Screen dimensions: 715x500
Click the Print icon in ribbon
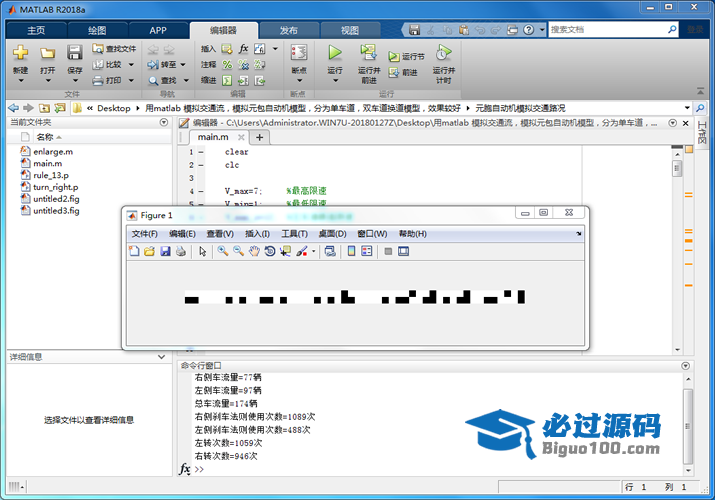[98, 81]
